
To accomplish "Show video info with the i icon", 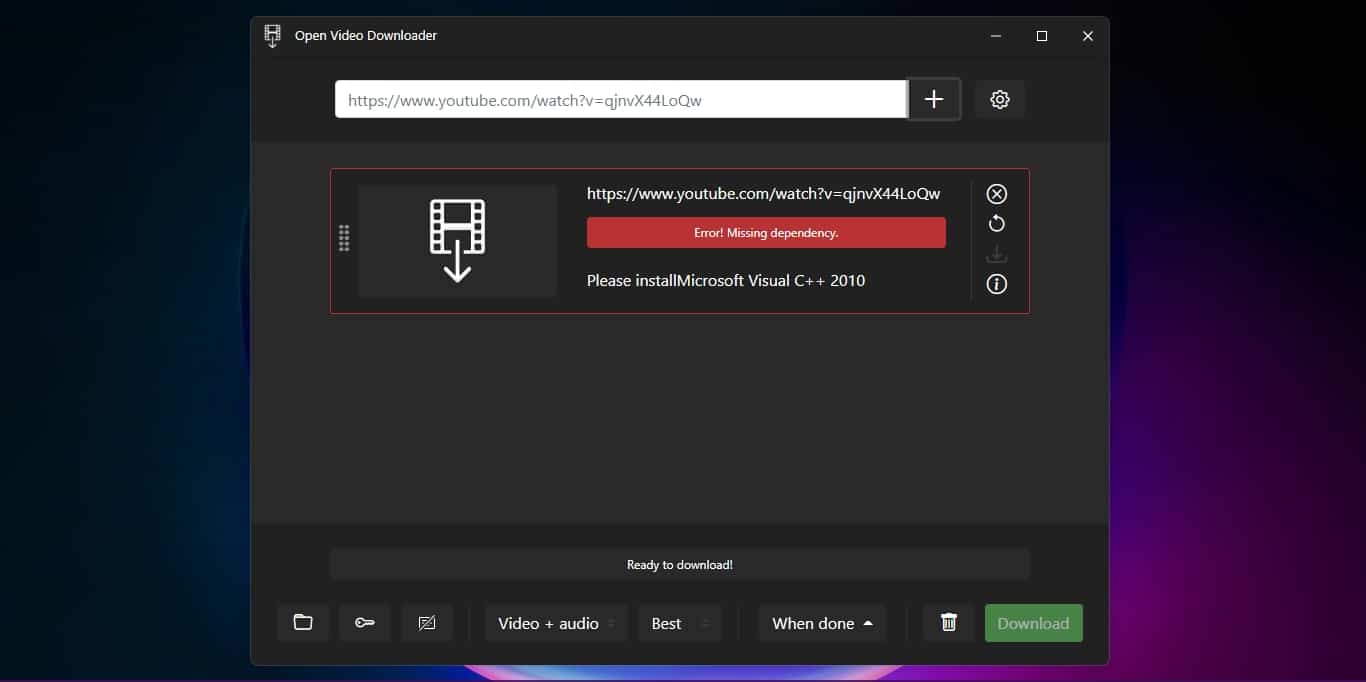I will tap(997, 284).
